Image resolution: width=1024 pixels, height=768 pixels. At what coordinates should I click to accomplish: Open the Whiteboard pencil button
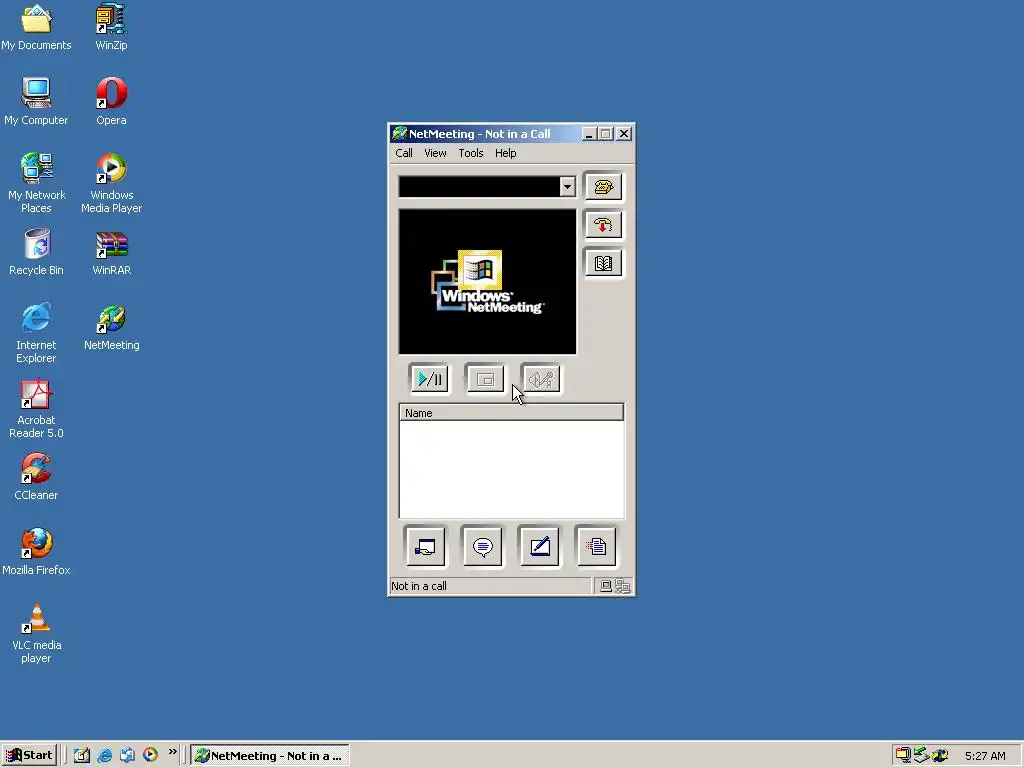pyautogui.click(x=539, y=547)
